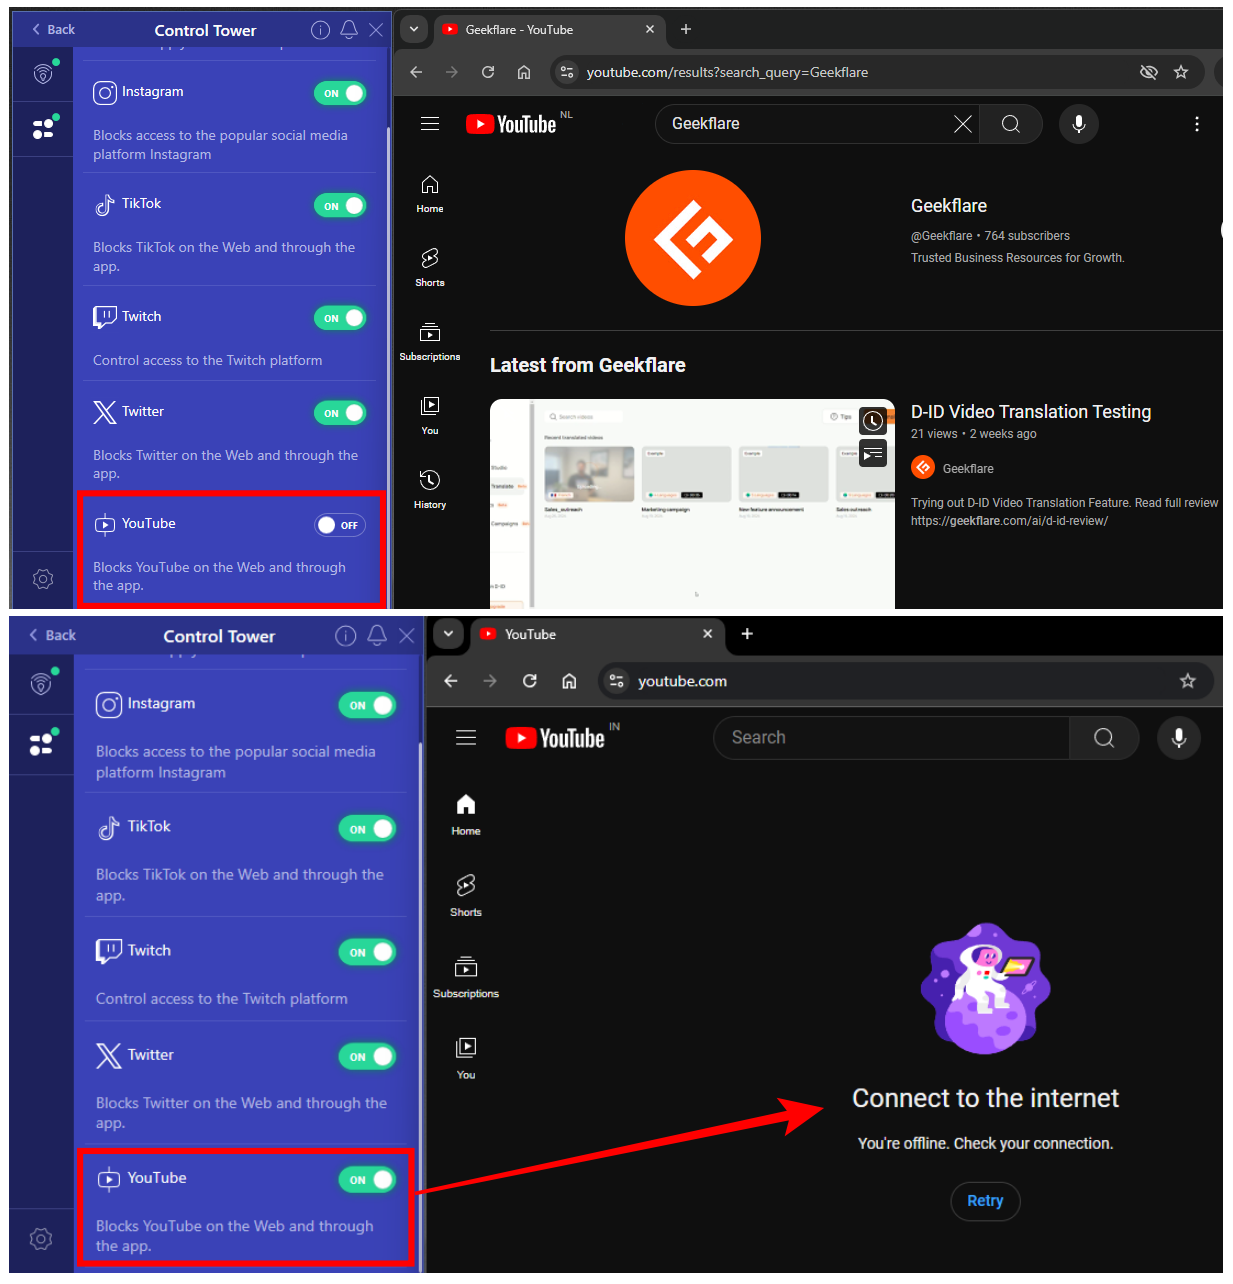Switch off Twitch in upper Control Tower panel
Image resolution: width=1233 pixels, height=1284 pixels.
coord(340,318)
